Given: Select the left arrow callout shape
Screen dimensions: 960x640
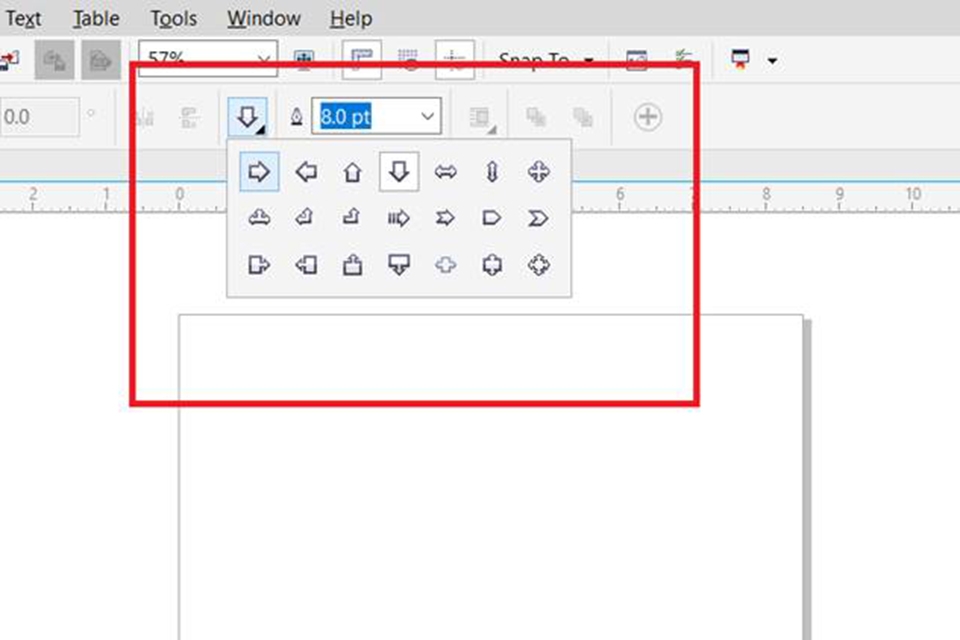Looking at the screenshot, I should [306, 265].
